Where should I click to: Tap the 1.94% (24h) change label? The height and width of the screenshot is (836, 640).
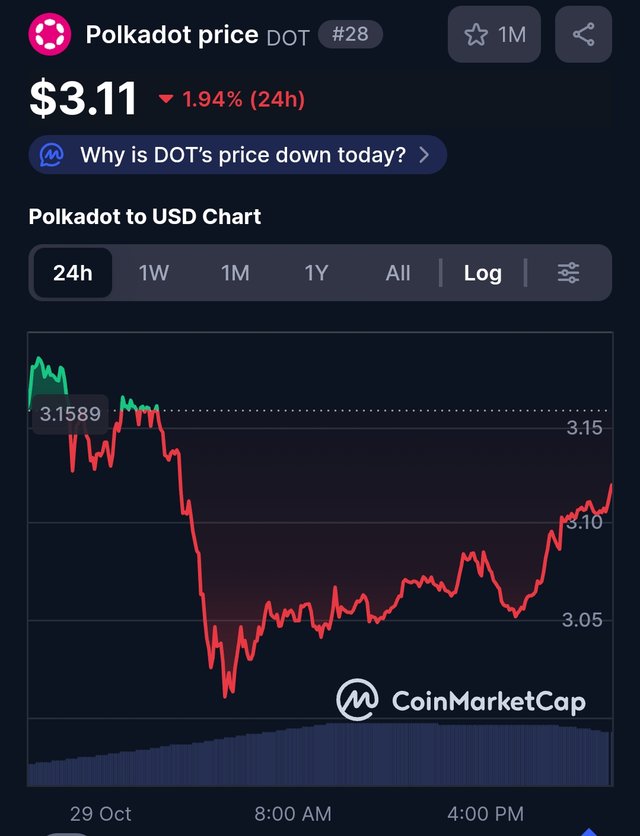[243, 99]
